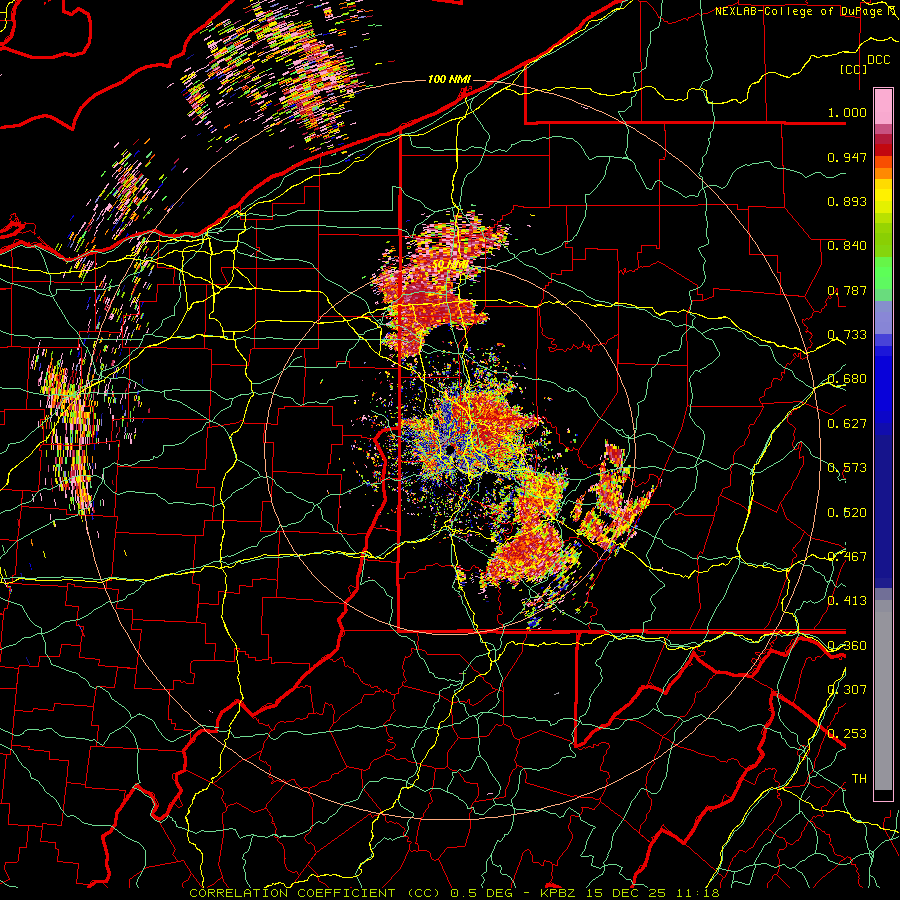The width and height of the screenshot is (900, 900).
Task: Pick the 0.840 scale label
Action: click(847, 246)
